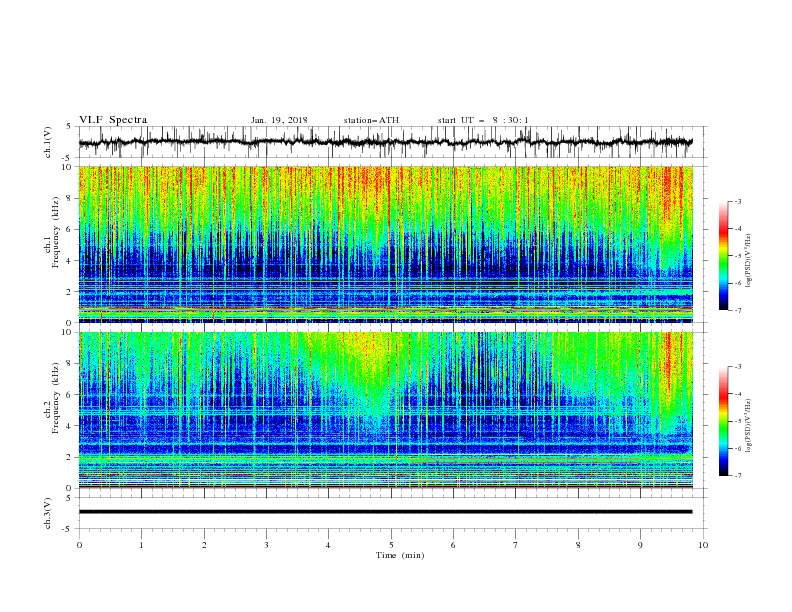Screen dimensions: 792x612
Task: Click the thick black ch.3 voltage line
Action: tap(386, 512)
